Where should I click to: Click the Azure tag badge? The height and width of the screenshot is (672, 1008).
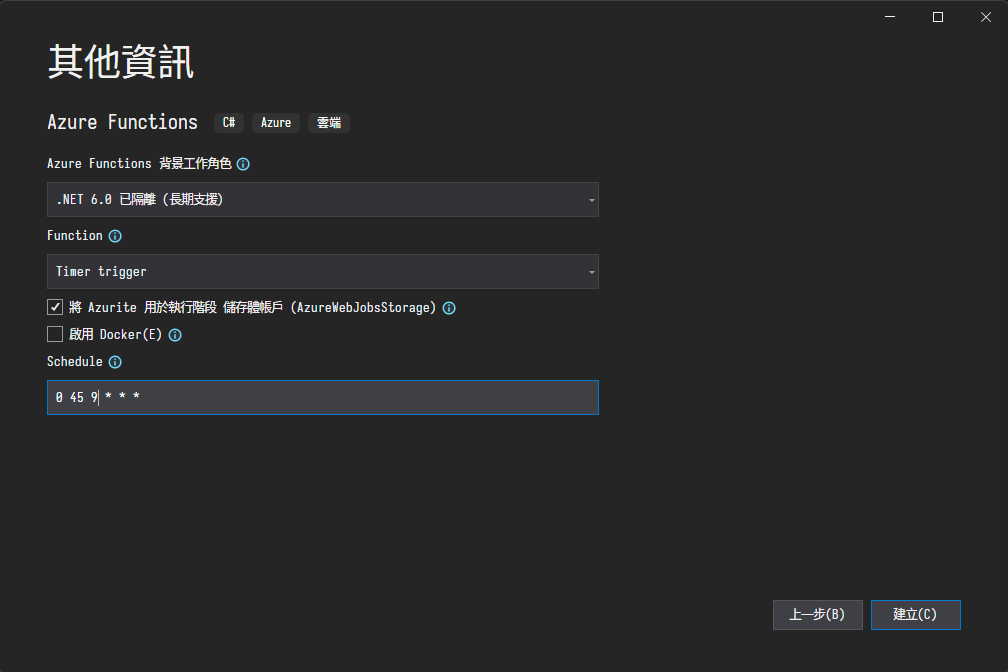[276, 123]
